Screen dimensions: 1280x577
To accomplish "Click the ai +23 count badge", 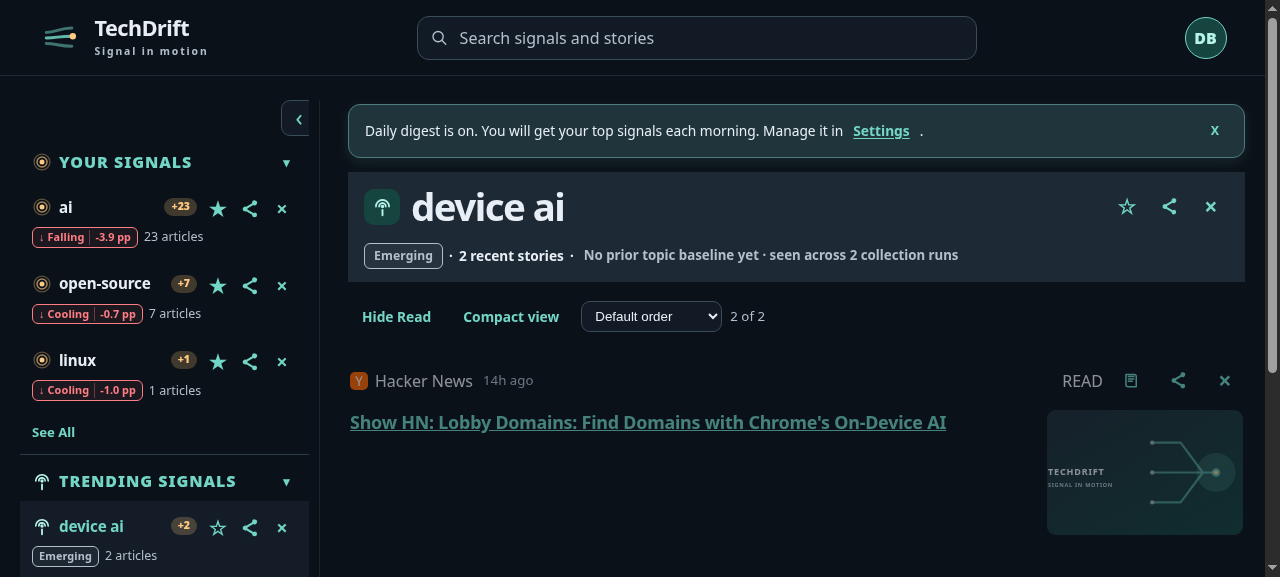I will (181, 207).
